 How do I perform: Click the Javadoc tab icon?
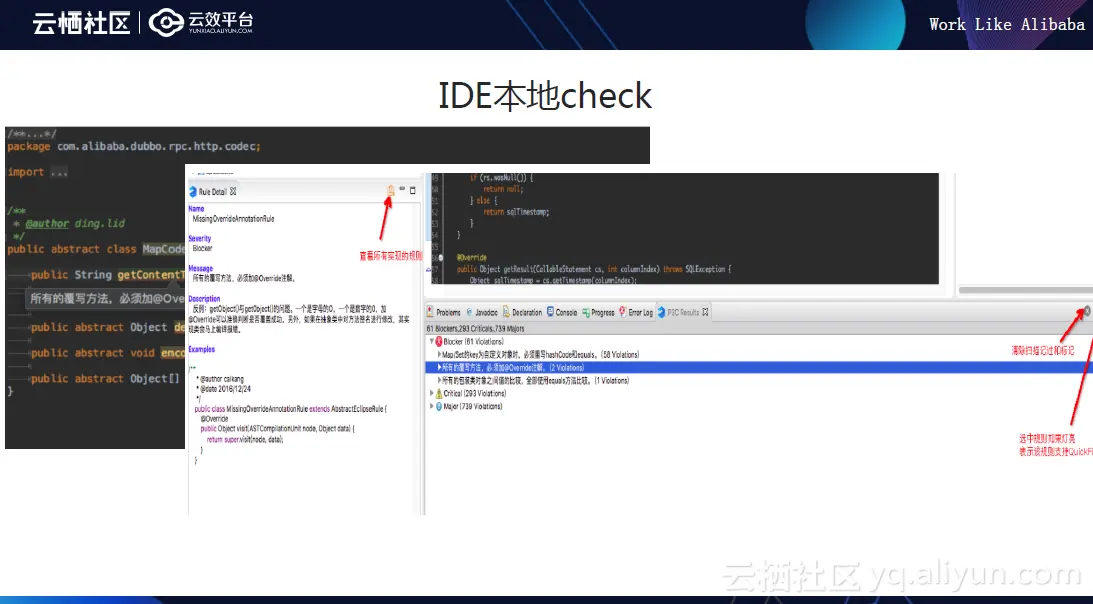469,312
